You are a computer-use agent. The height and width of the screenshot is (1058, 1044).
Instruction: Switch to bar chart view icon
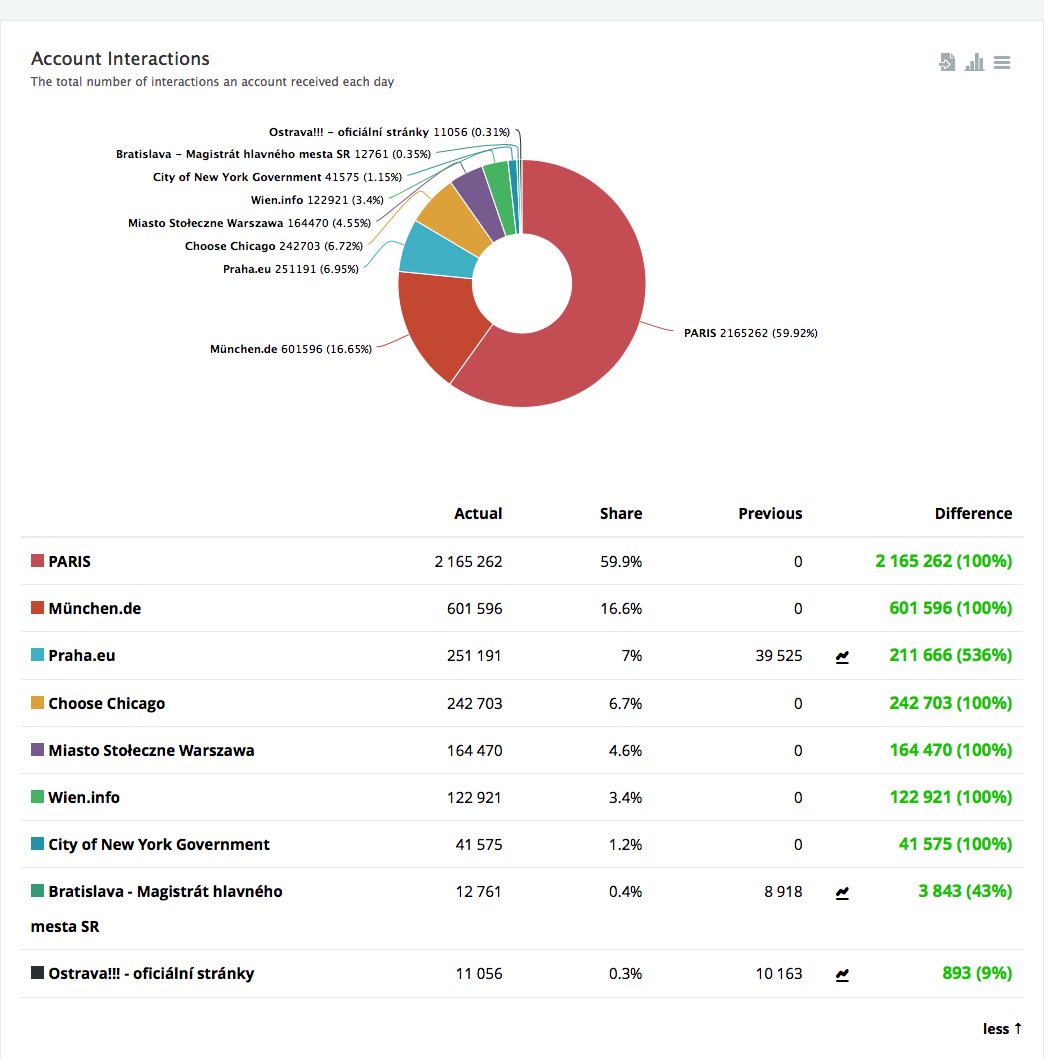point(974,62)
